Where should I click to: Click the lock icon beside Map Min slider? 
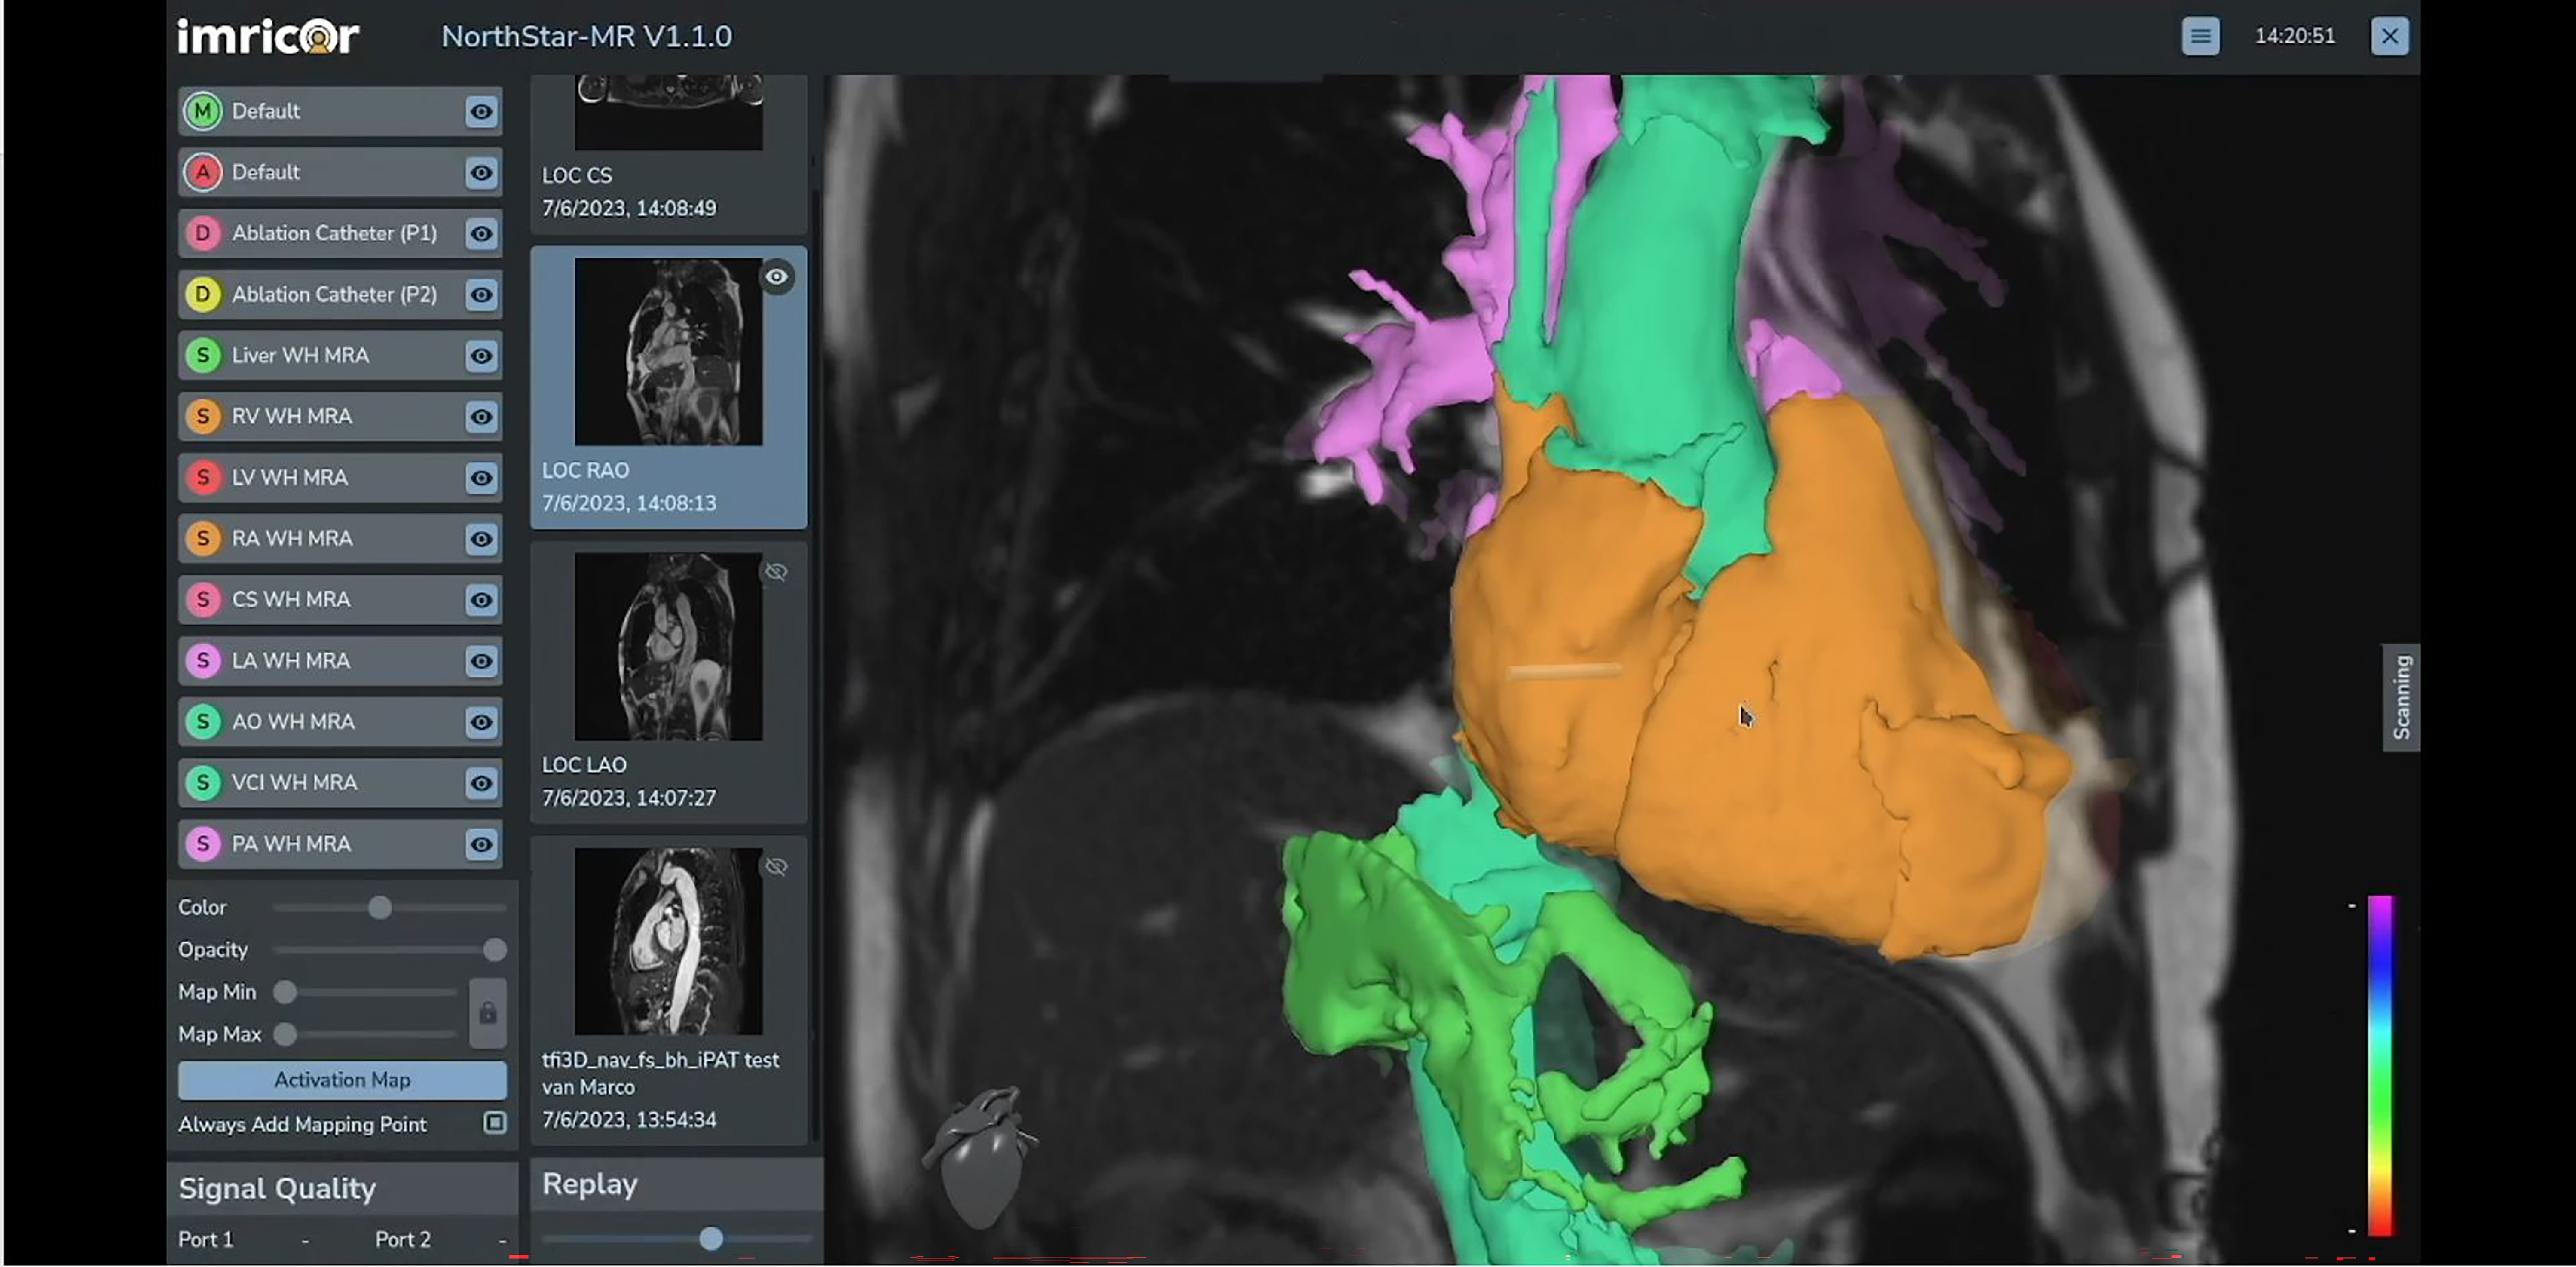489,1013
